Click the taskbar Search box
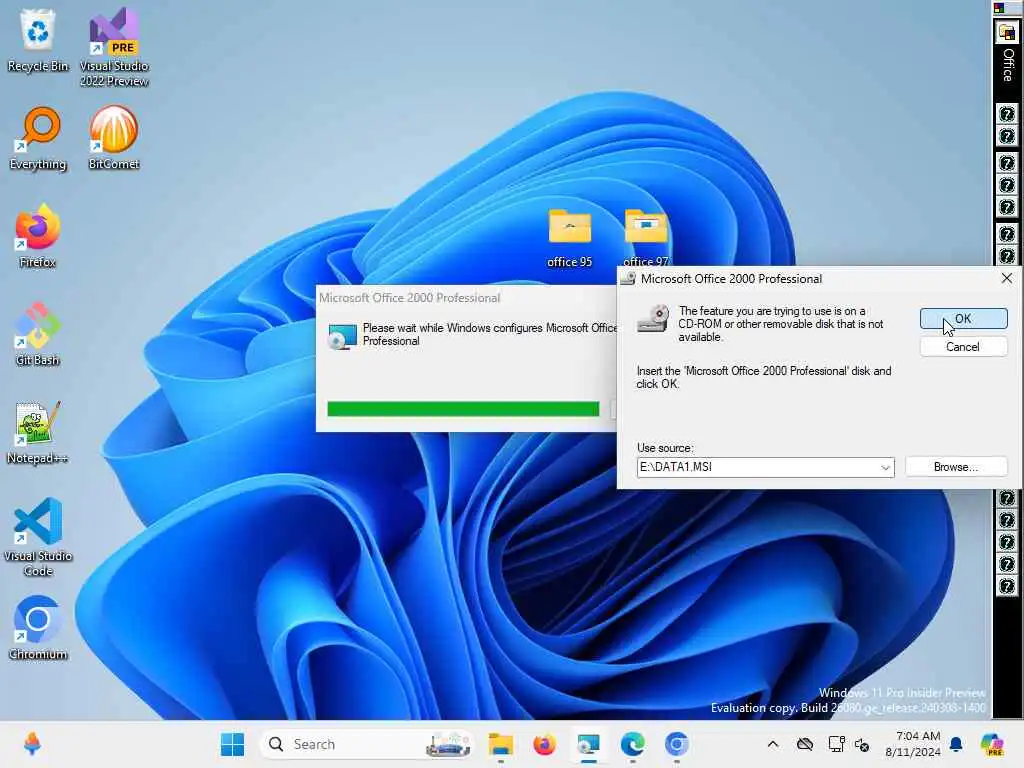Screen dimensions: 1024x768 (x=368, y=744)
